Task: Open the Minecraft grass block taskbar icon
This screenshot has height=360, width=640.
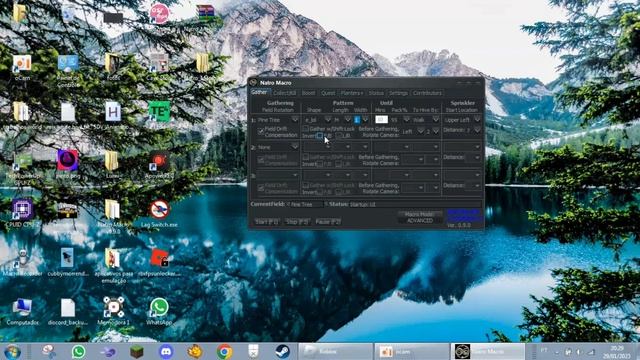Action: tap(136, 351)
